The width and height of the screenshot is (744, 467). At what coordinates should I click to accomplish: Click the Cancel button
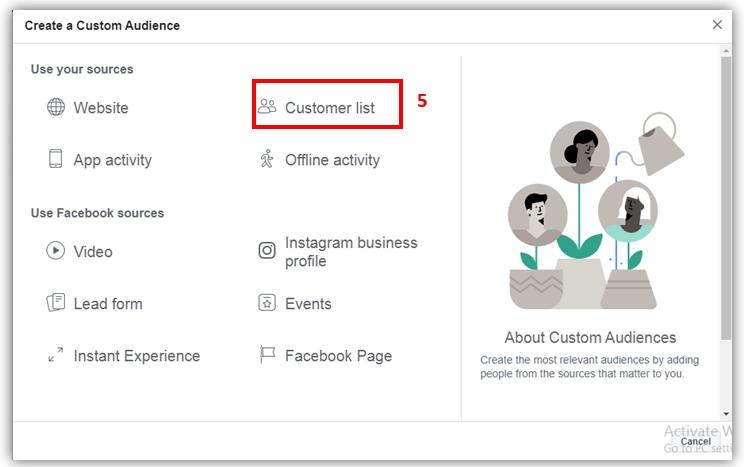click(x=696, y=441)
